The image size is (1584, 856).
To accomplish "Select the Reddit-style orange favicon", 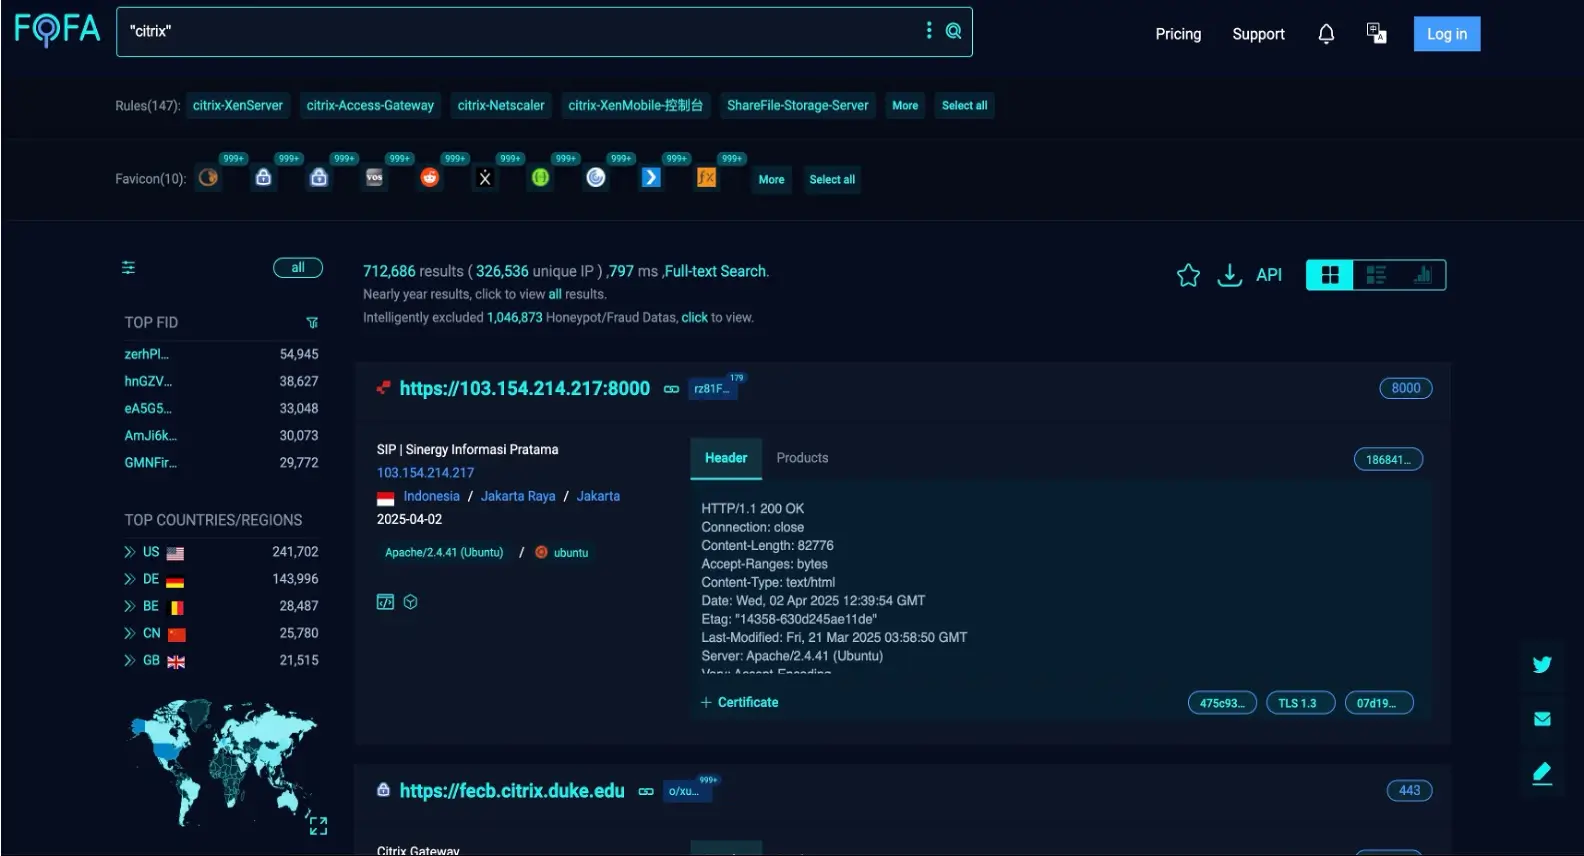I will pyautogui.click(x=430, y=177).
